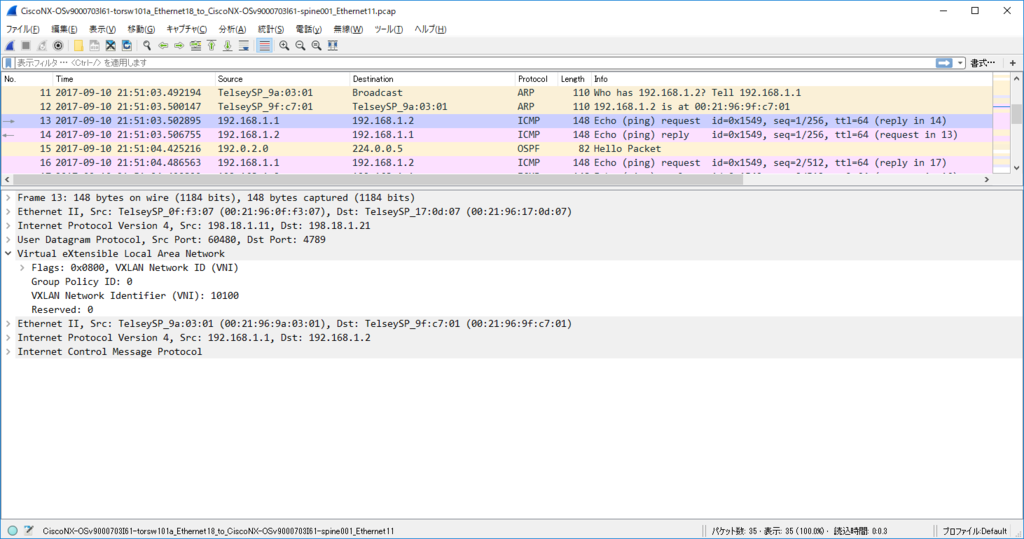
Task: Click the display filter bookmark icon
Action: tap(8, 63)
